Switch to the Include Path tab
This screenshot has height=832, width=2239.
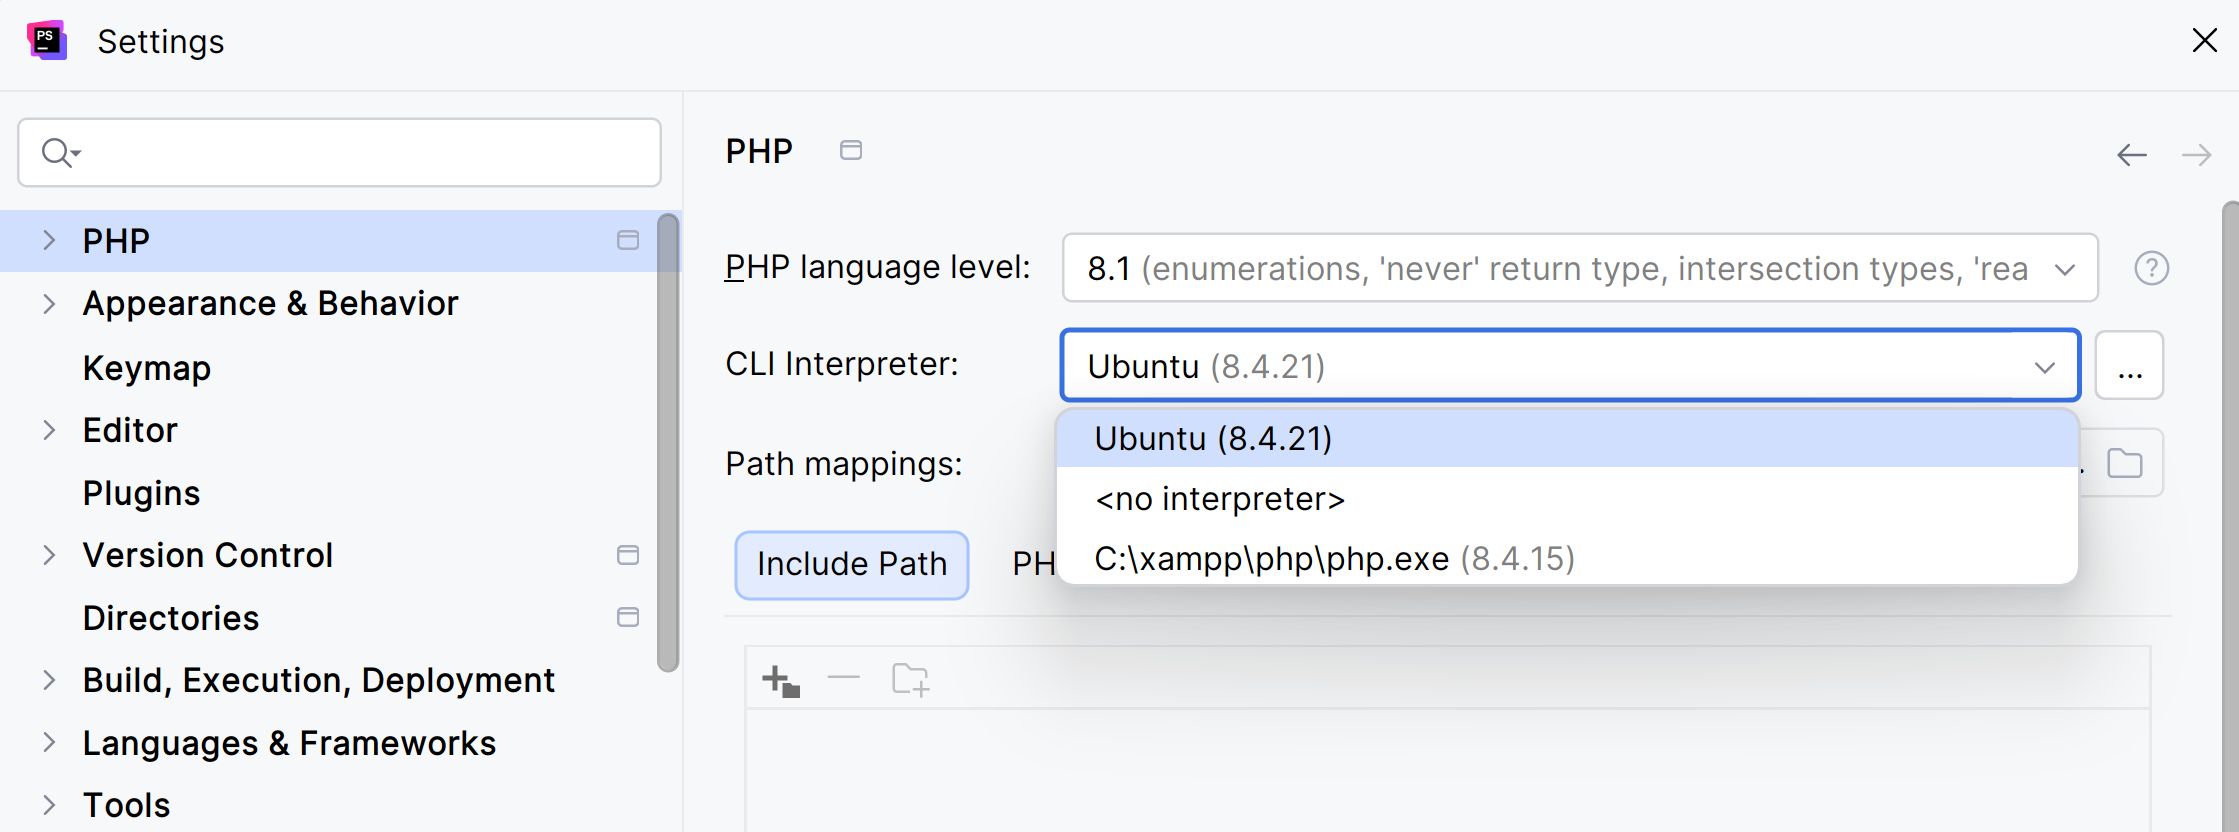click(852, 565)
